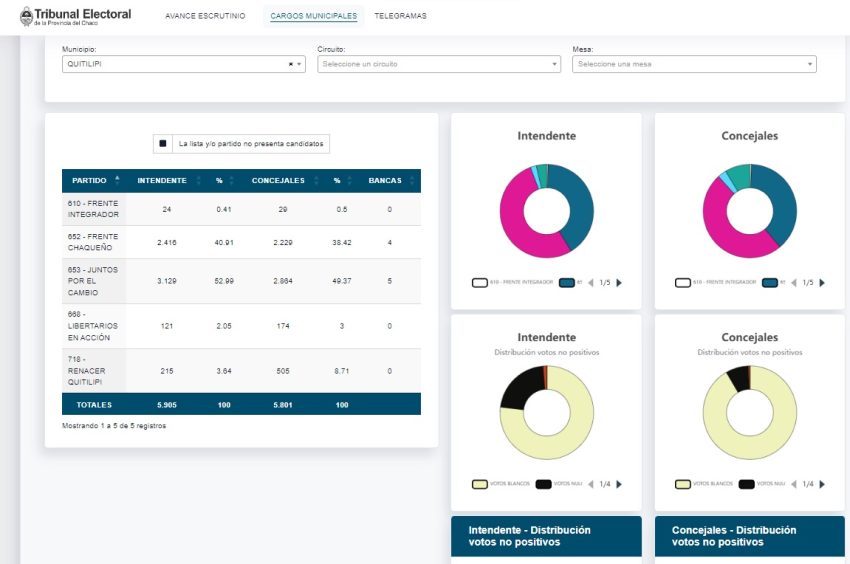The width and height of the screenshot is (850, 564).
Task: Click the Tribunal Electoral logo
Action: pyautogui.click(x=75, y=17)
